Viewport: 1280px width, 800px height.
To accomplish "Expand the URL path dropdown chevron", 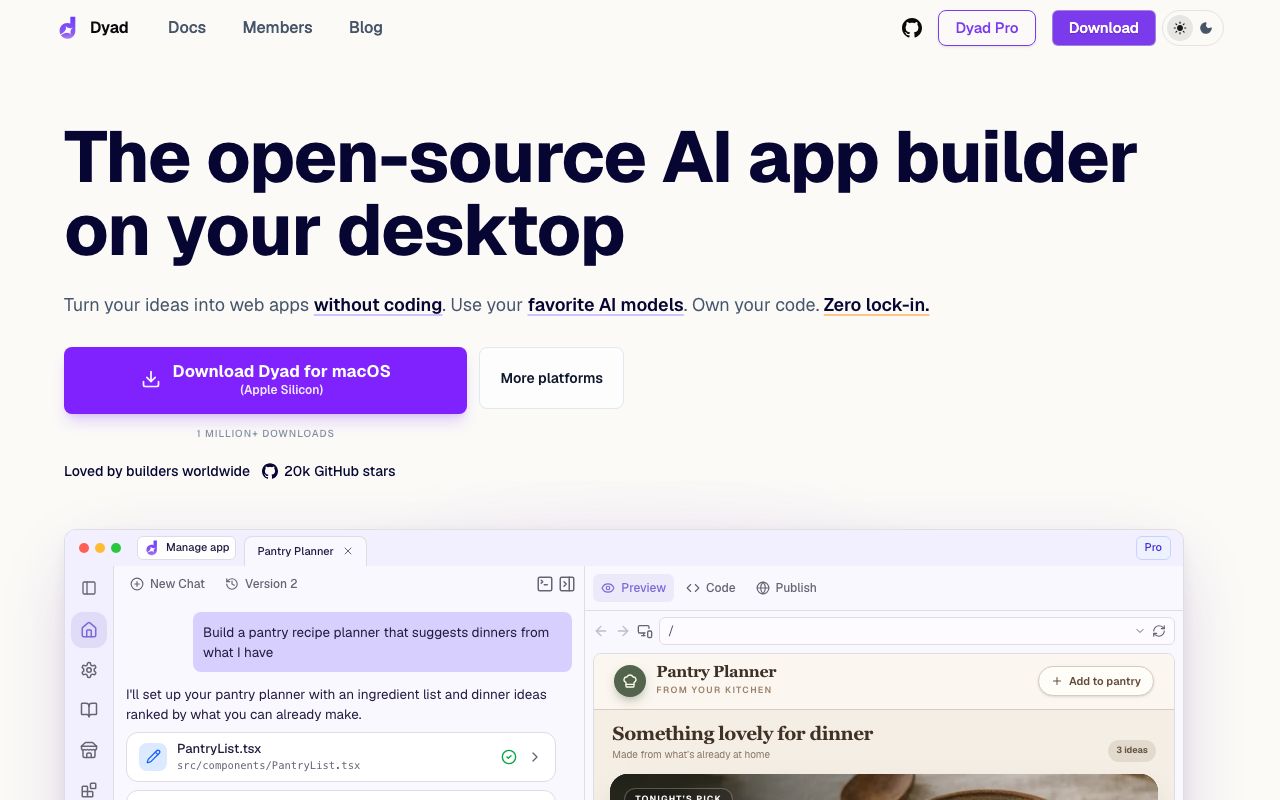I will [1139, 631].
